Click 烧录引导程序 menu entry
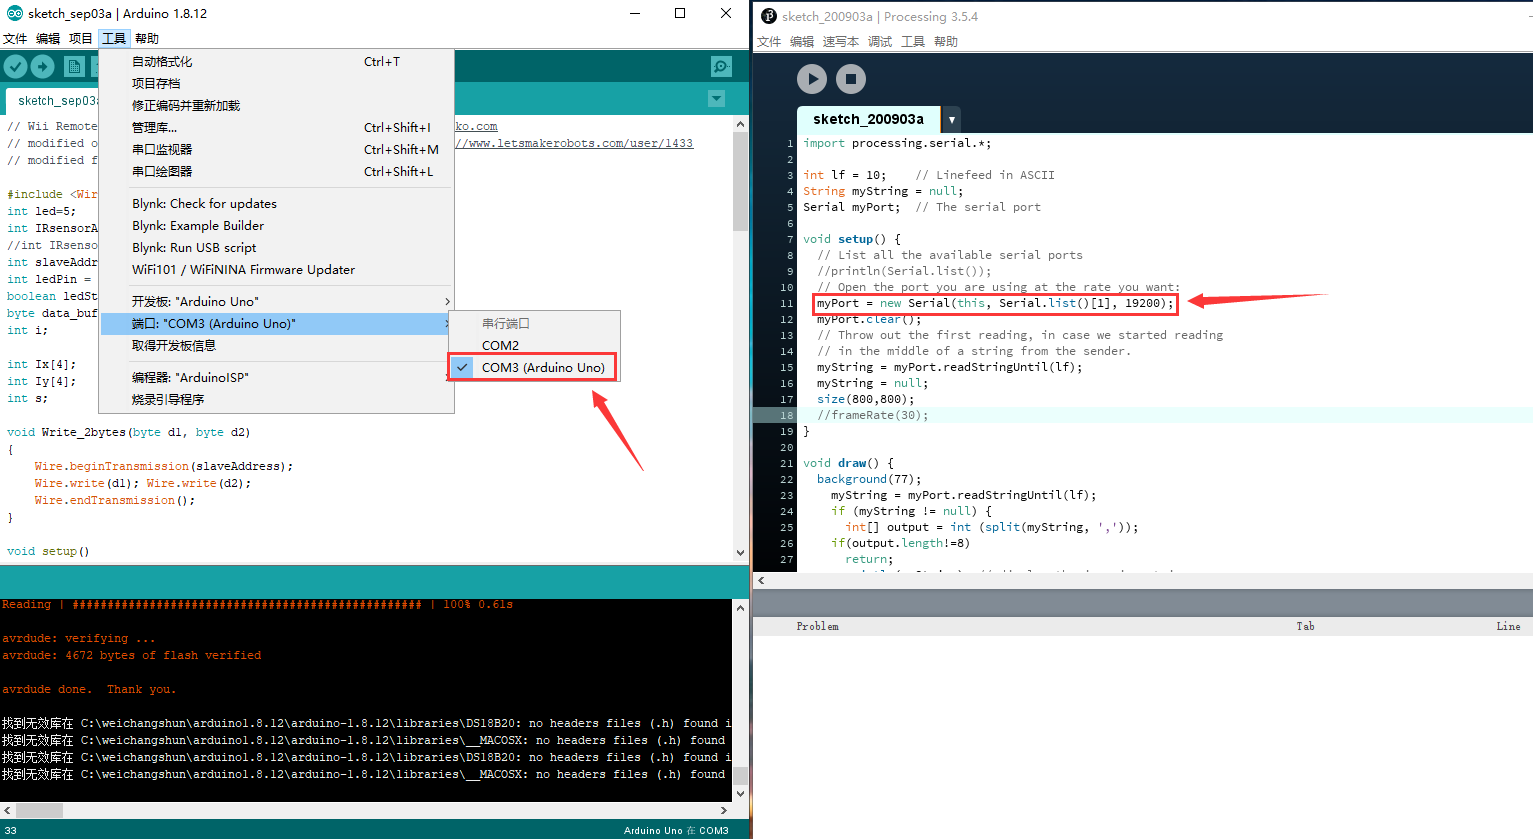This screenshot has width=1533, height=839. pos(276,399)
